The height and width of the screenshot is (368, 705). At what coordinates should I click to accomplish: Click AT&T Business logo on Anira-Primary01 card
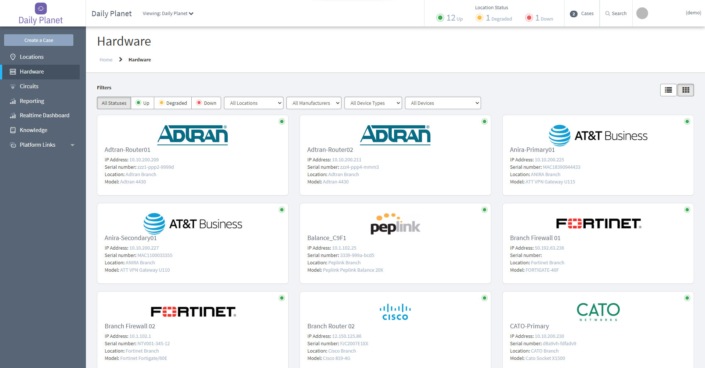coord(598,135)
